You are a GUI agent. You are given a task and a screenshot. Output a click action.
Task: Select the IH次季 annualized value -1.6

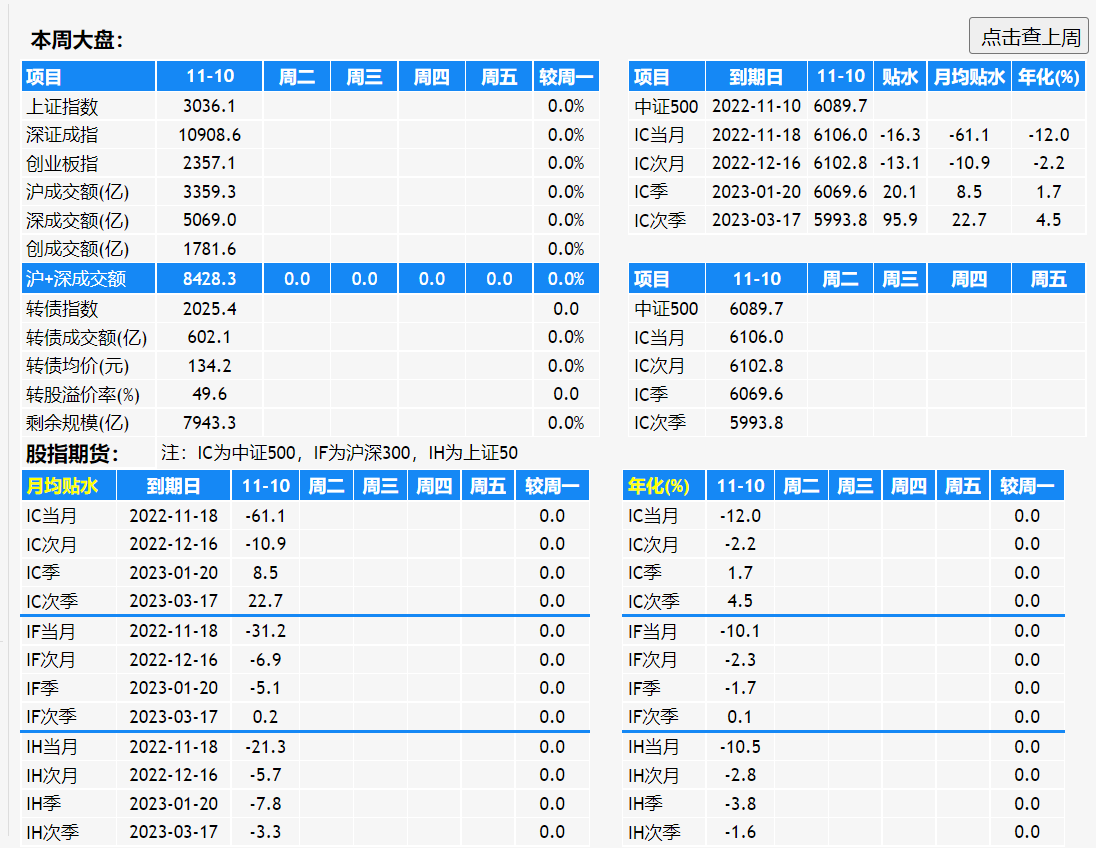click(740, 832)
